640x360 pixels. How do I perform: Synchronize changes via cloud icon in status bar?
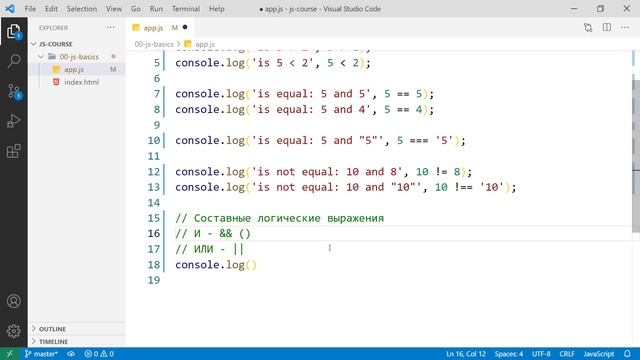[71, 354]
